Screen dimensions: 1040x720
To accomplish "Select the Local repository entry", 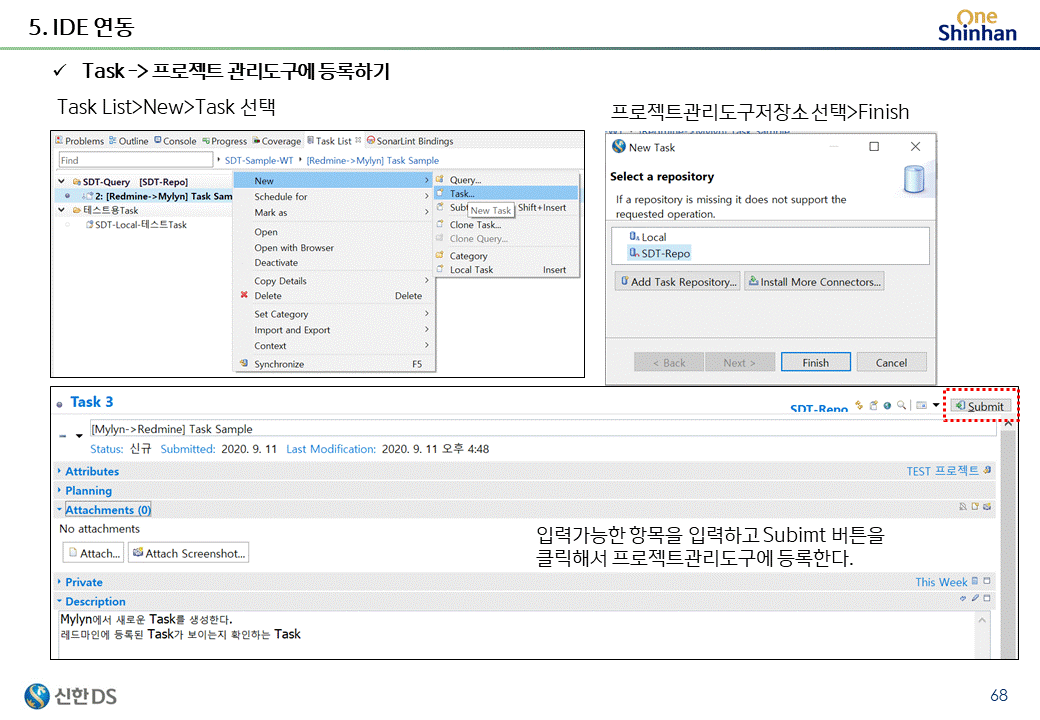I will (x=648, y=237).
